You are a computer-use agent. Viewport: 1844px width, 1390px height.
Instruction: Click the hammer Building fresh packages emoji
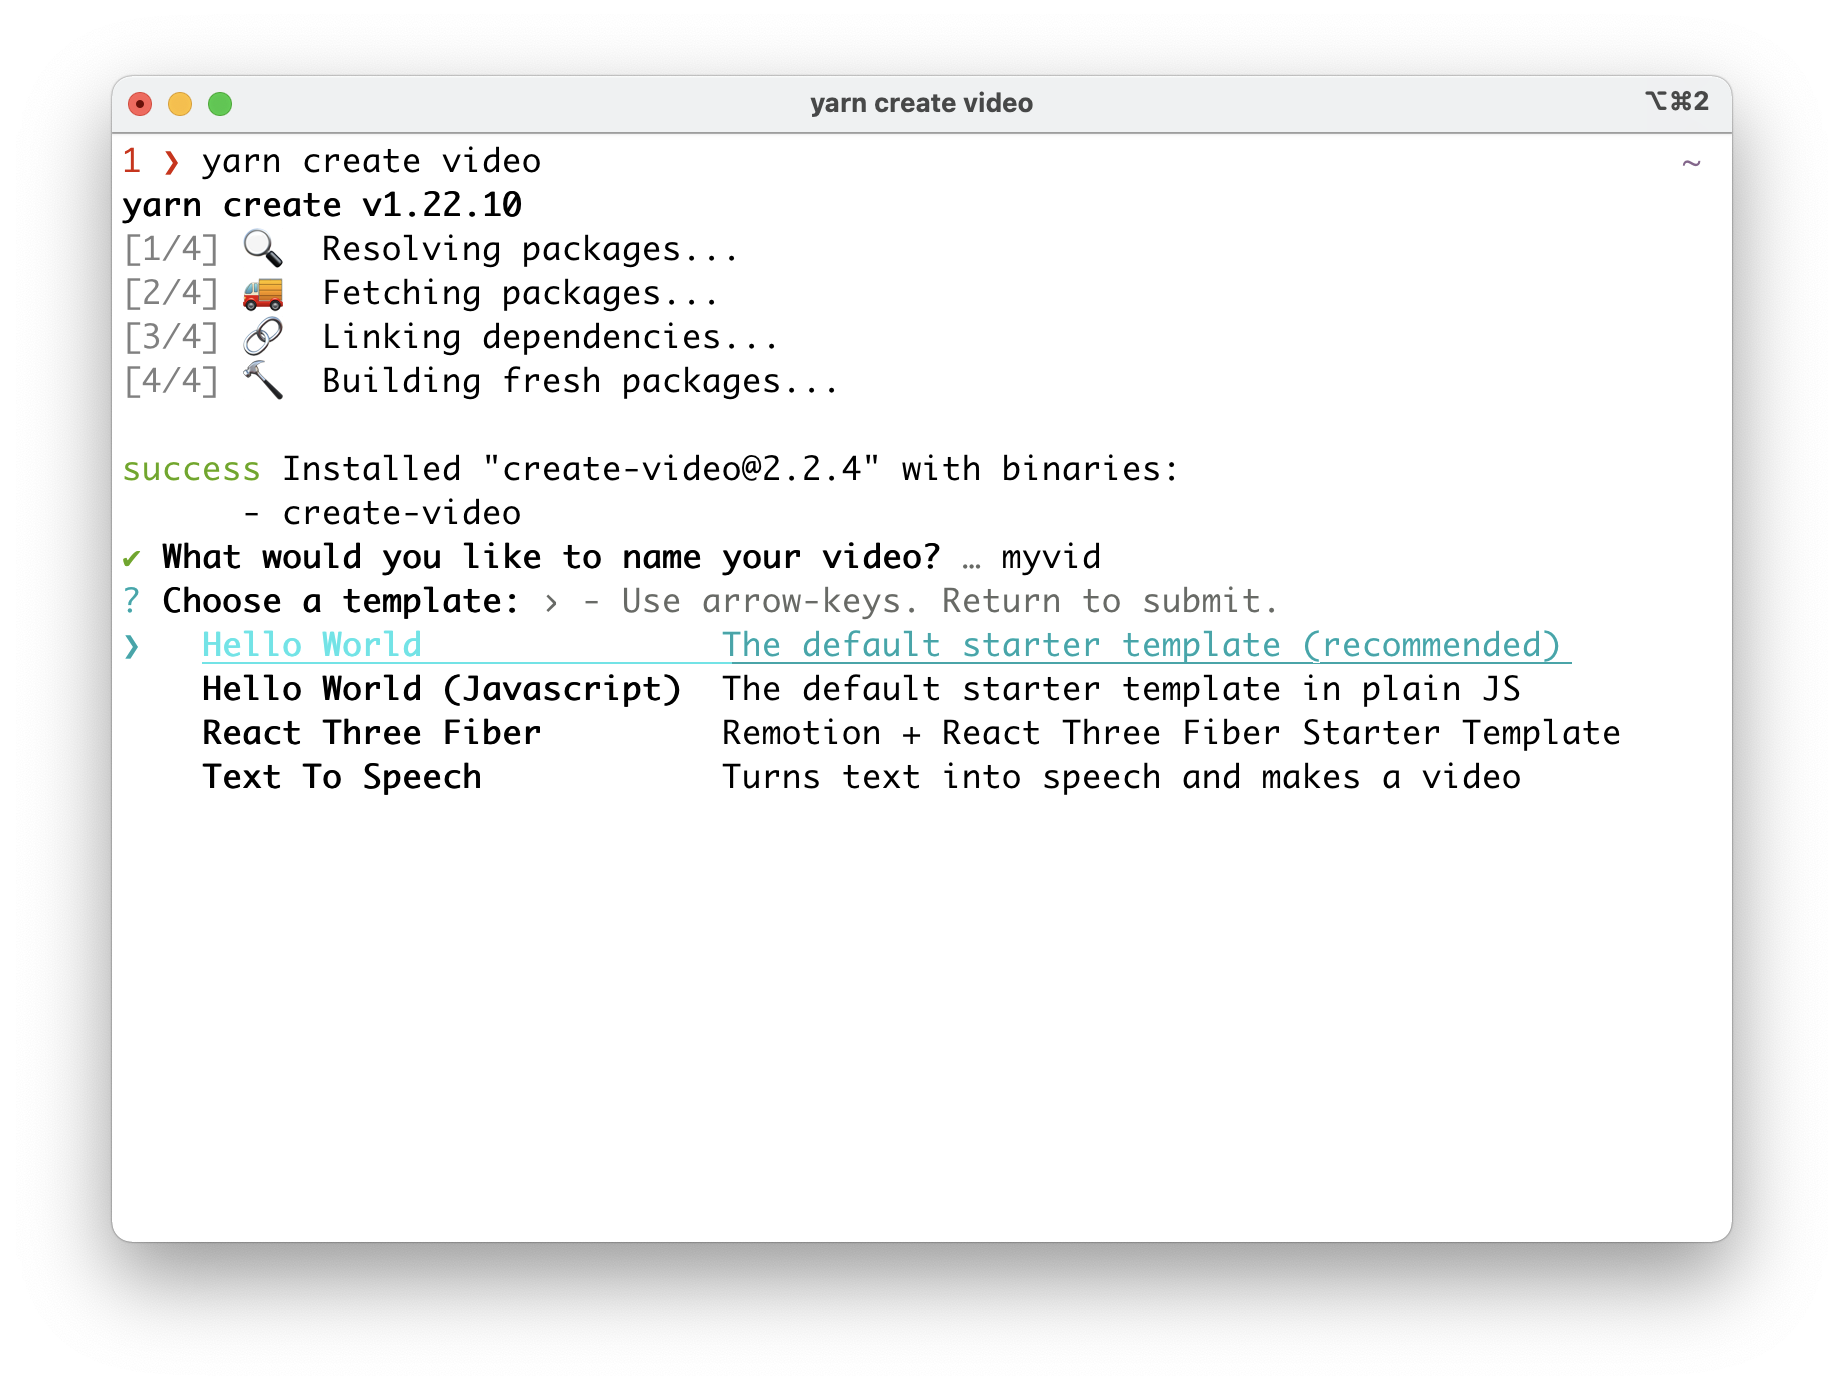pos(263,381)
